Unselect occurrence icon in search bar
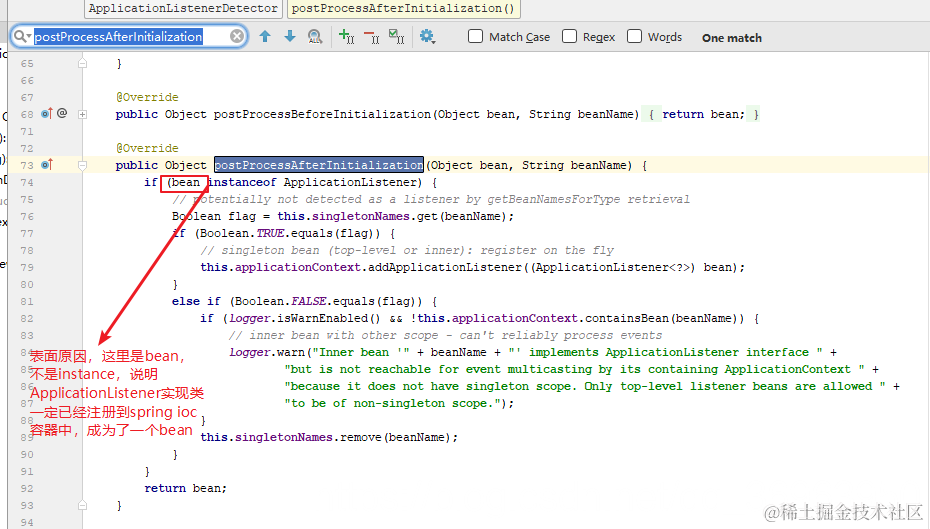The width and height of the screenshot is (930, 529). pos(372,37)
